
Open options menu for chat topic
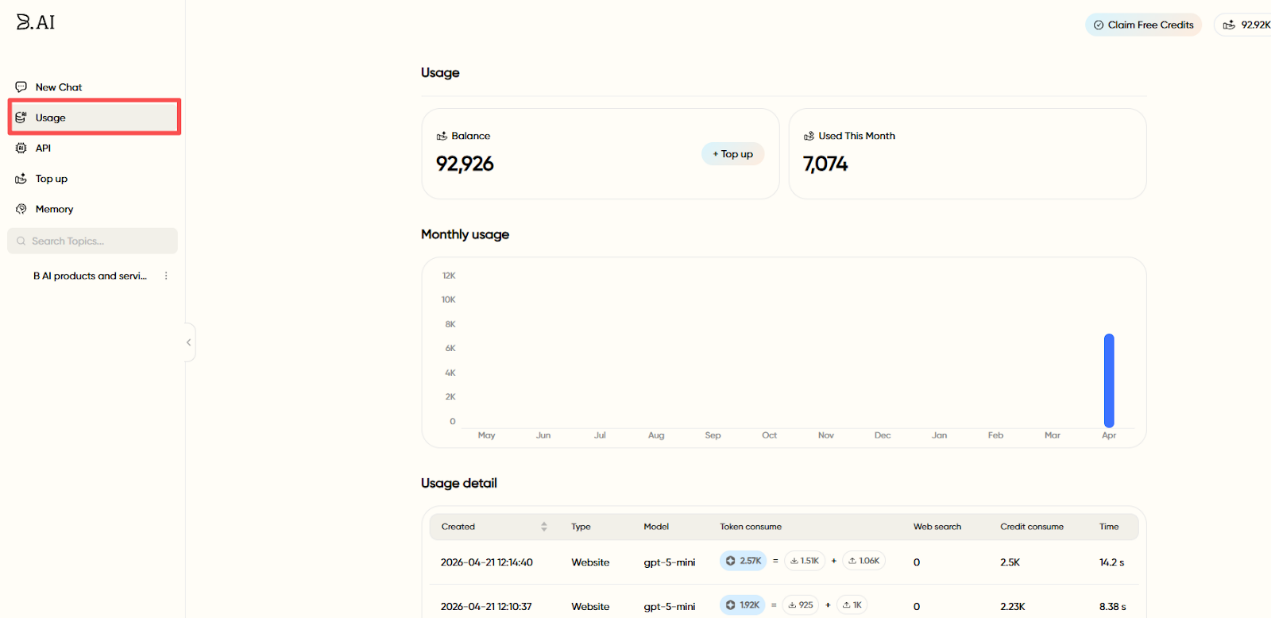(x=166, y=276)
